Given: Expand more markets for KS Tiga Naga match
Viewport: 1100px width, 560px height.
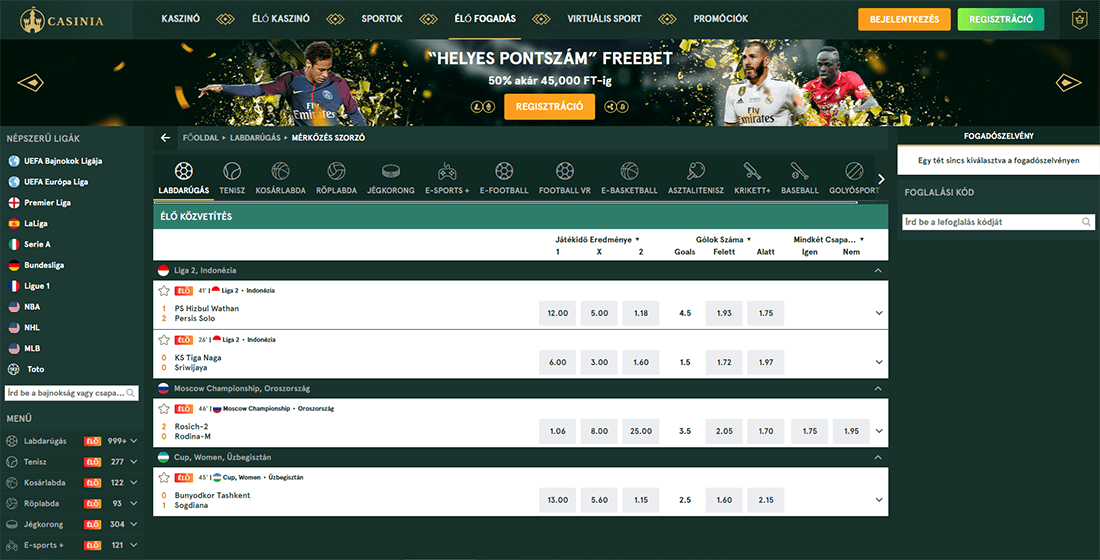Looking at the screenshot, I should (878, 364).
